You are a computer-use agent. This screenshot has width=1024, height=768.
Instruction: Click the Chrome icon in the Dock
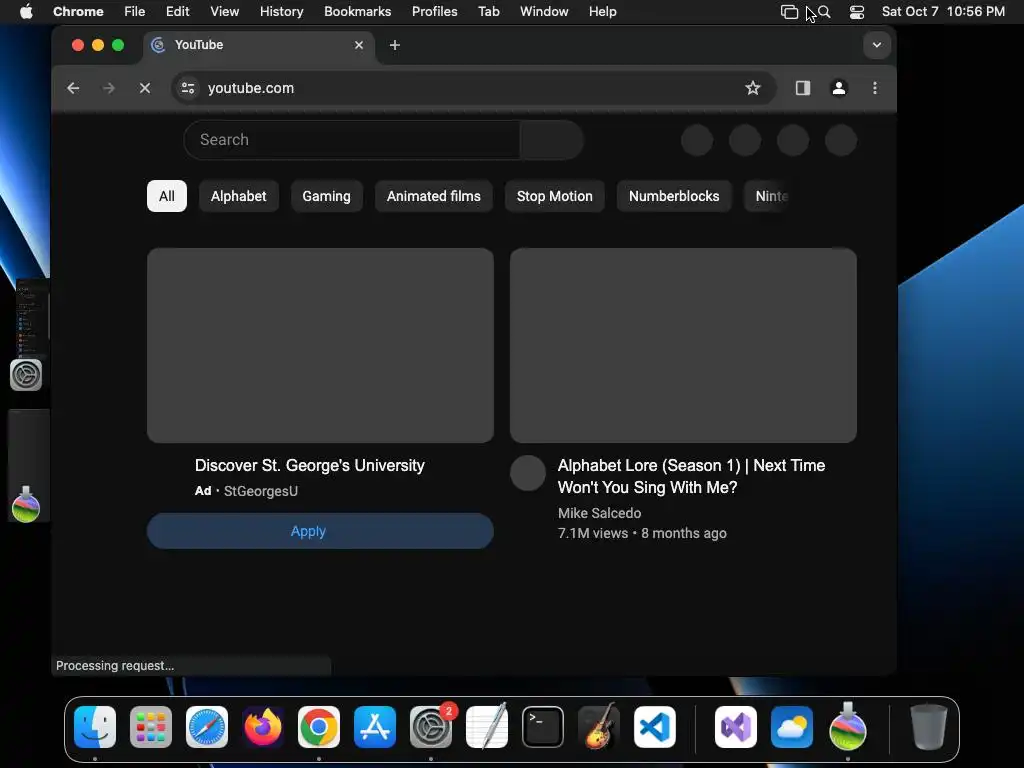(319, 727)
